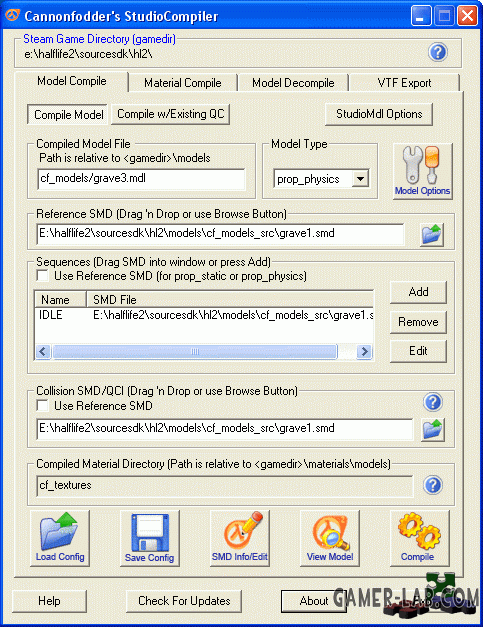Add a new sequence
The width and height of the screenshot is (483, 627).
point(418,292)
